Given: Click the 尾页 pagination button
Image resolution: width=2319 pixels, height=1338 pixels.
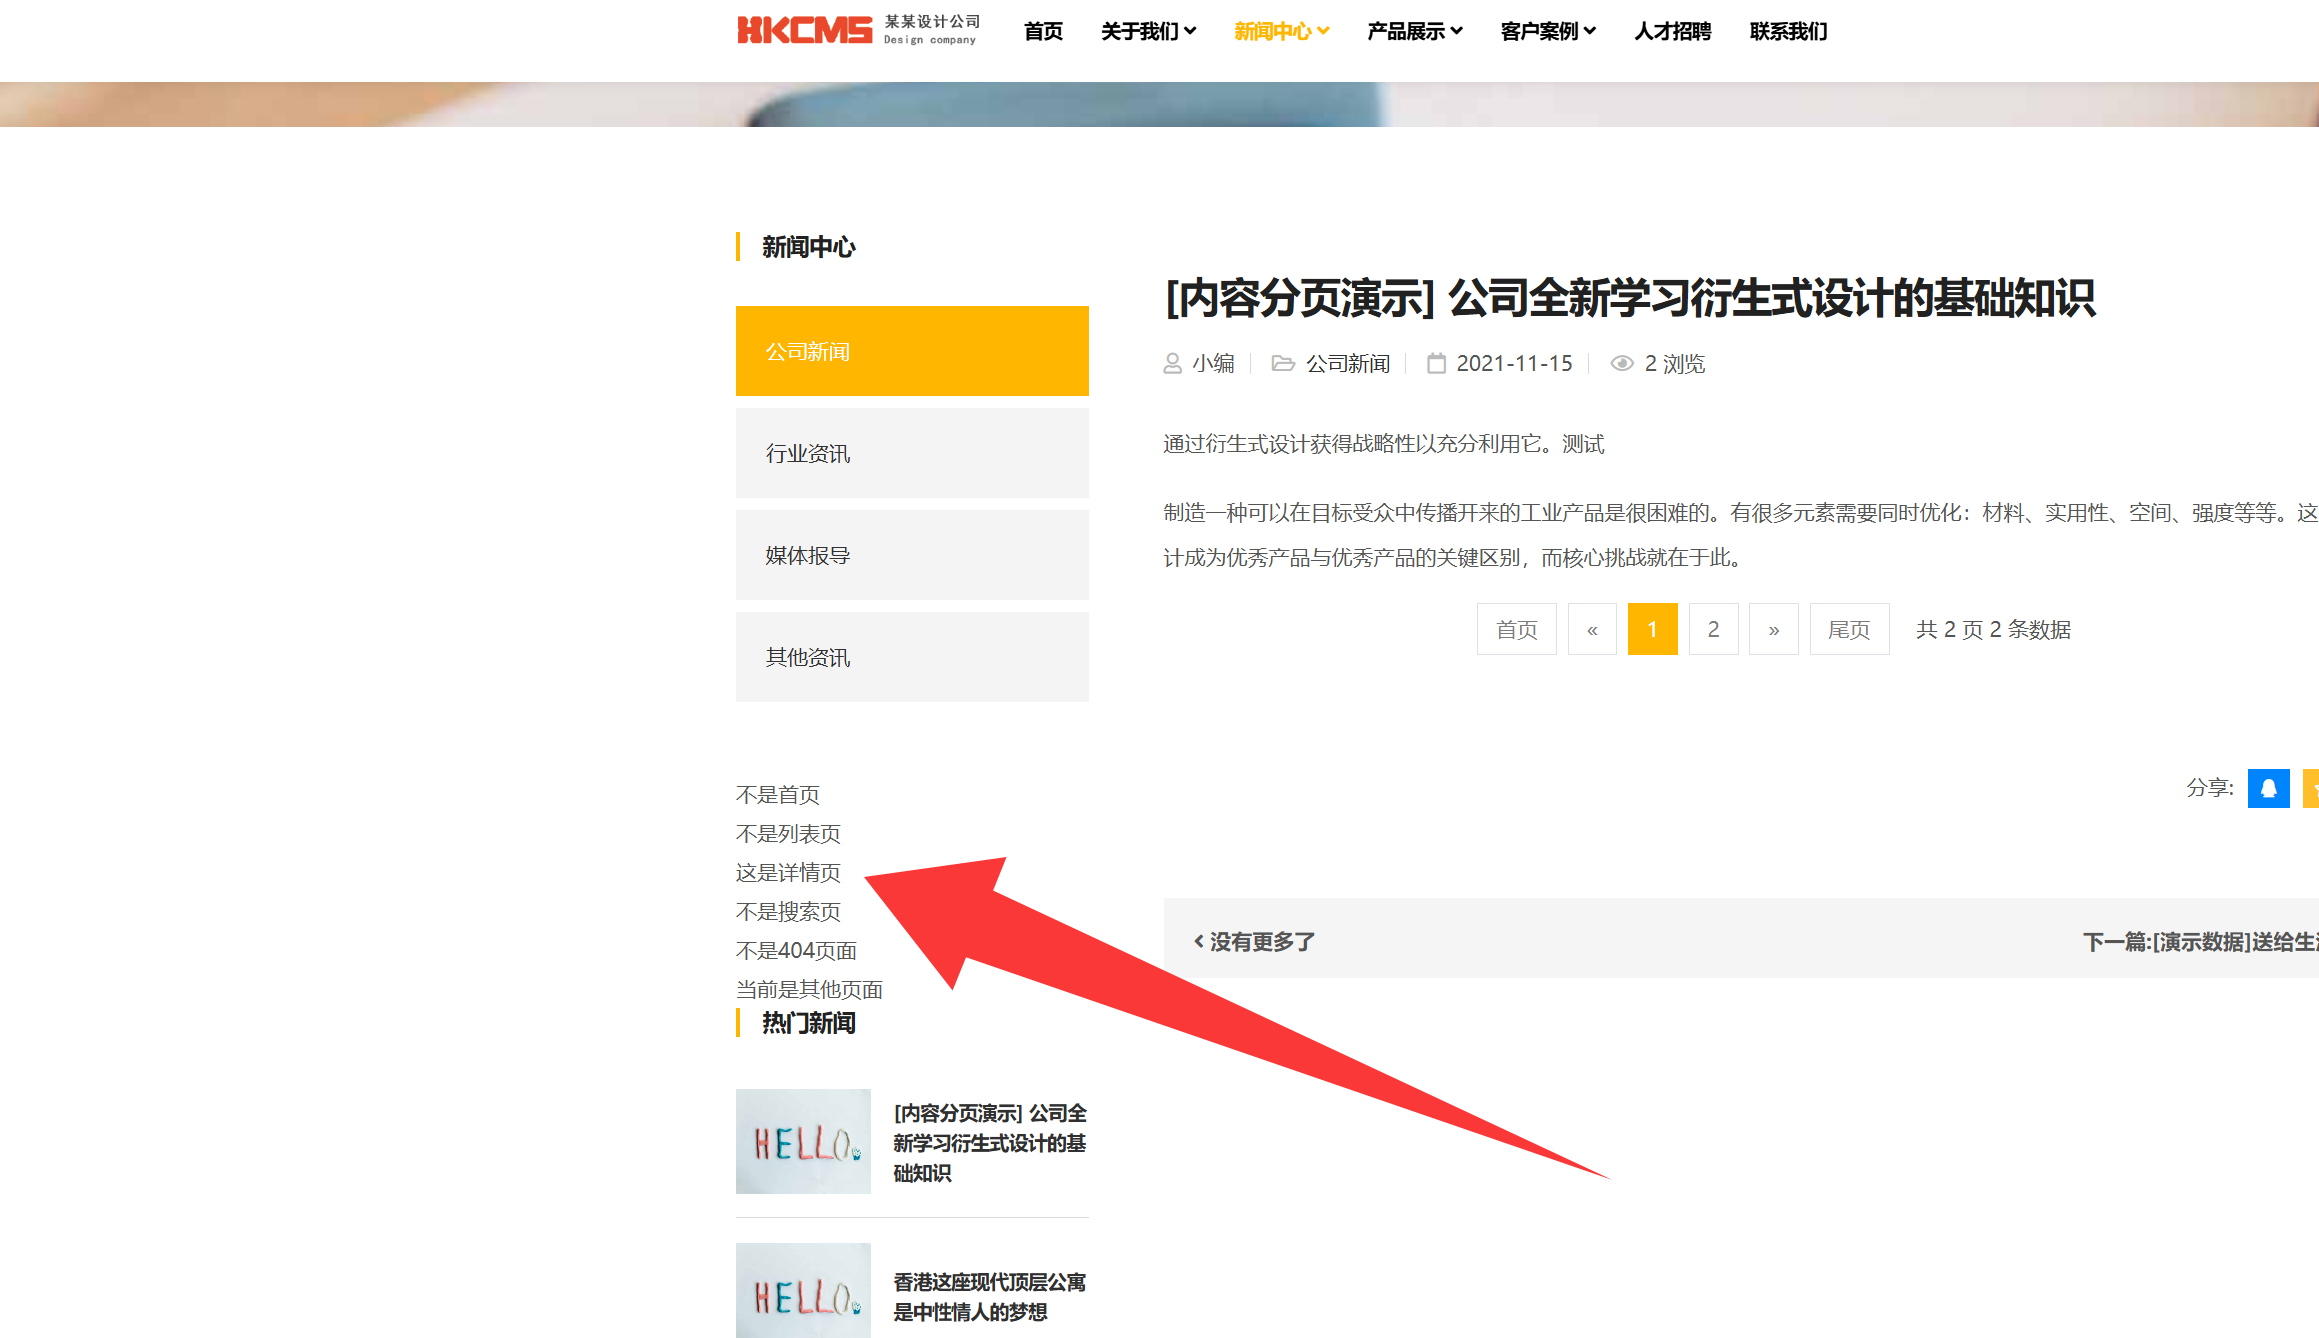Looking at the screenshot, I should (1848, 630).
